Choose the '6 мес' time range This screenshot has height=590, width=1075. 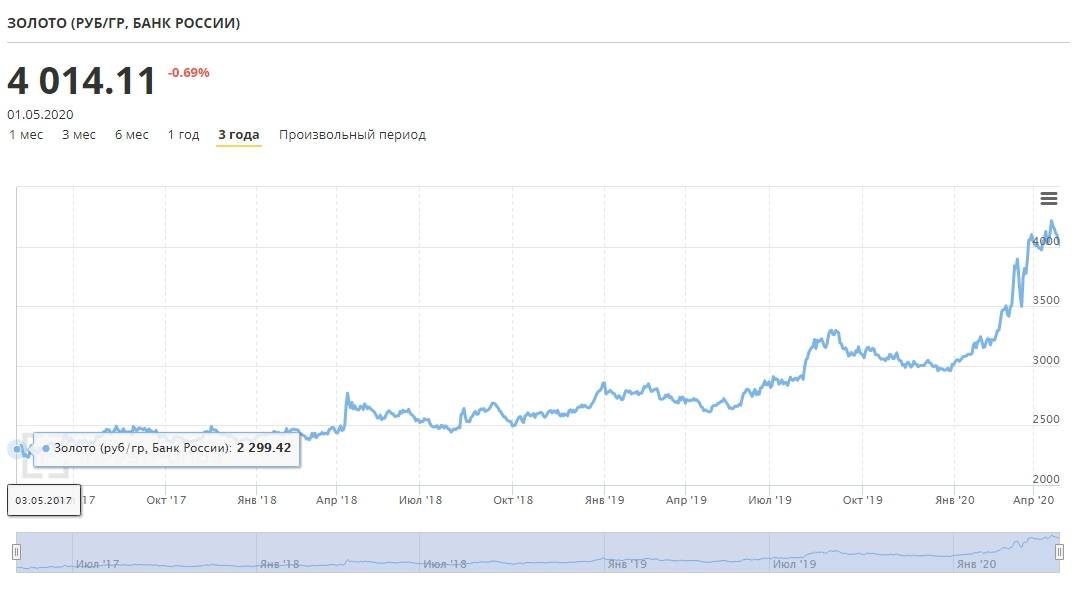[x=131, y=135]
